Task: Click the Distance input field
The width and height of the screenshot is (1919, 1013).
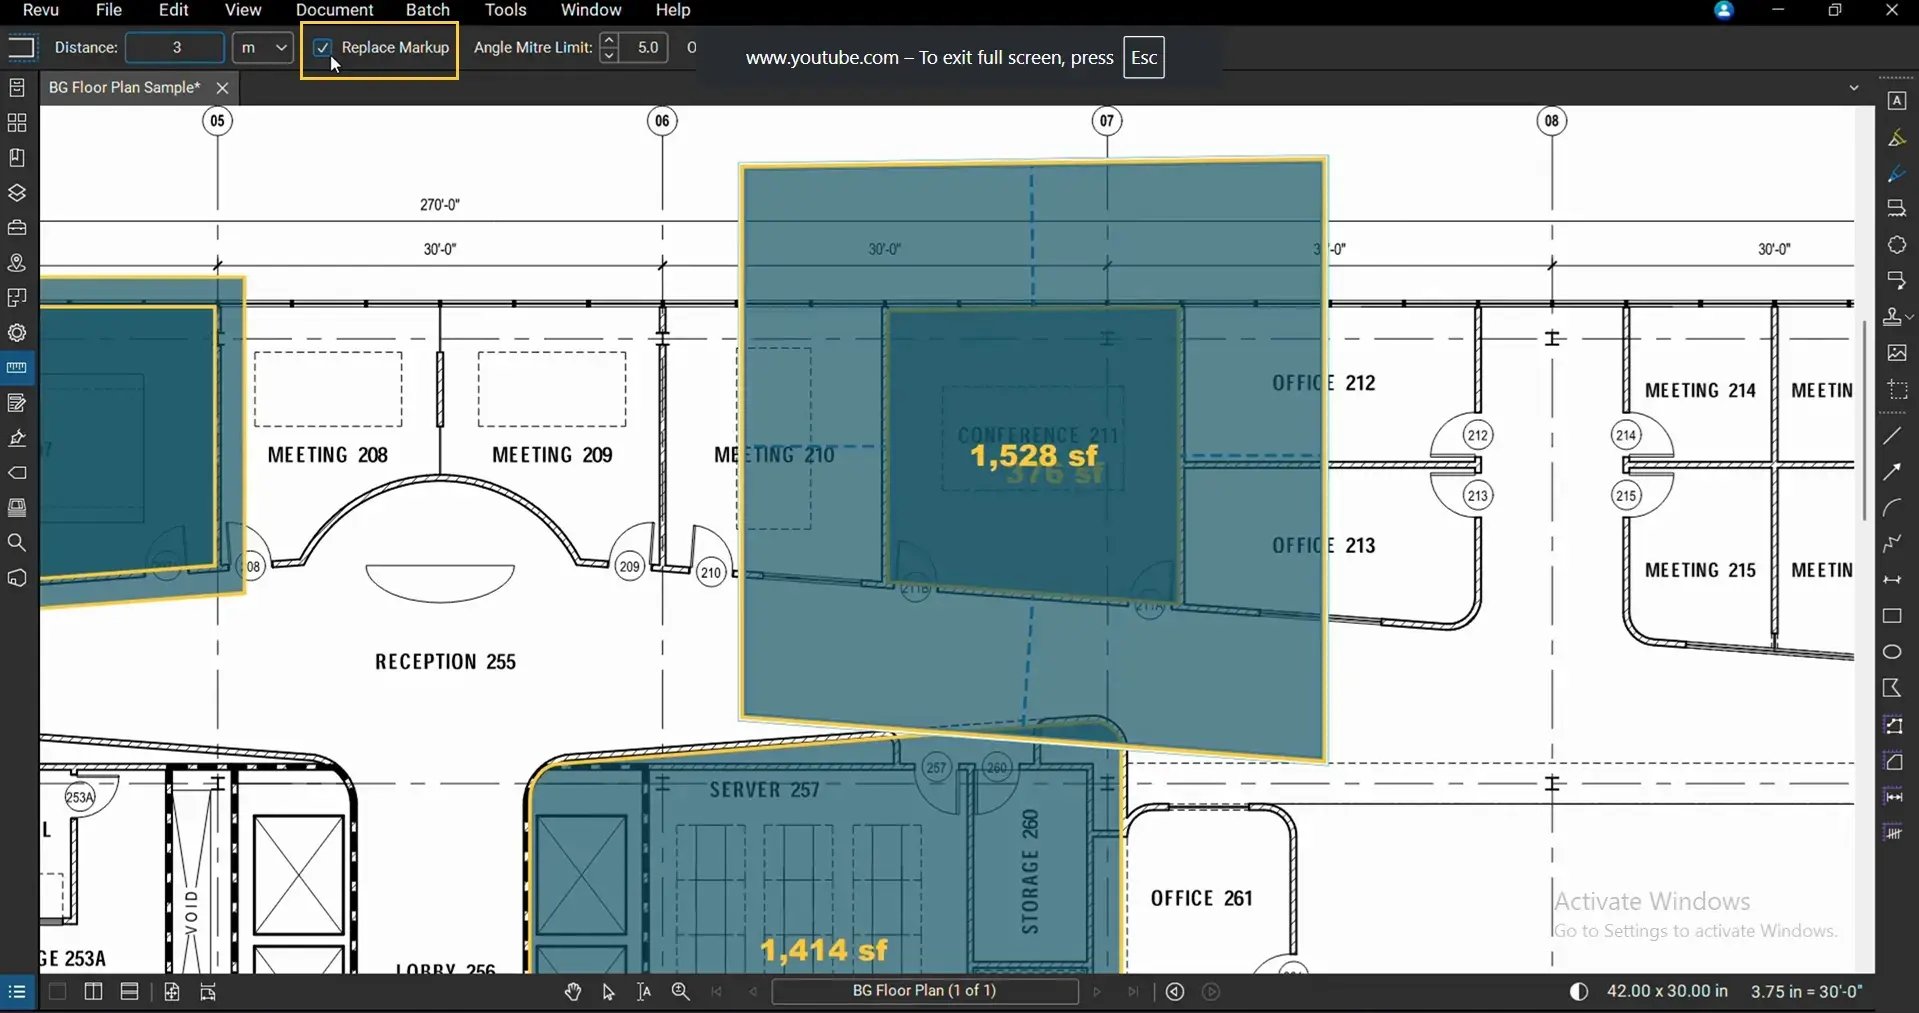Action: pos(175,47)
